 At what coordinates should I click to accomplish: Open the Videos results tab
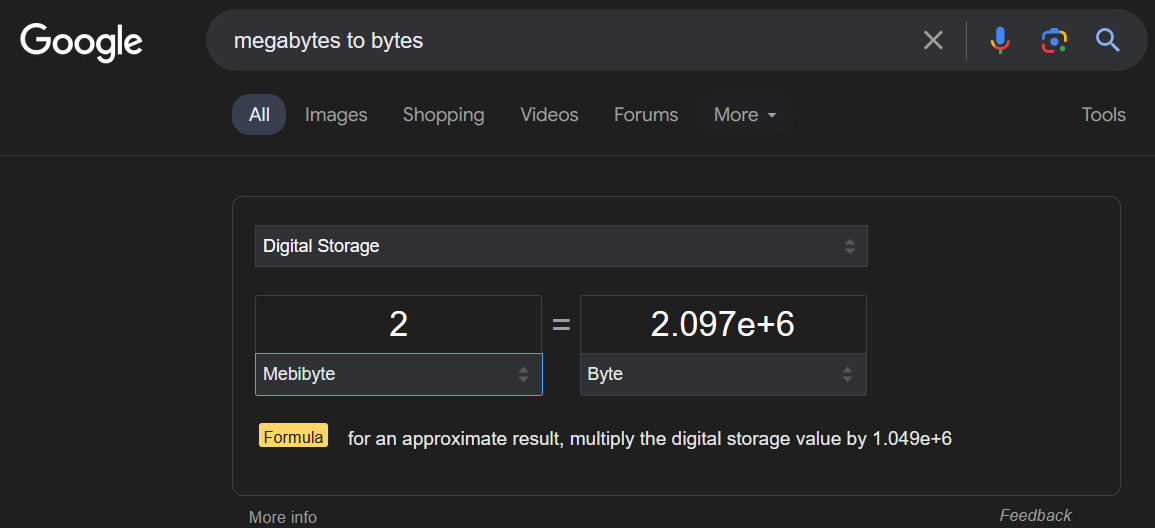click(549, 115)
